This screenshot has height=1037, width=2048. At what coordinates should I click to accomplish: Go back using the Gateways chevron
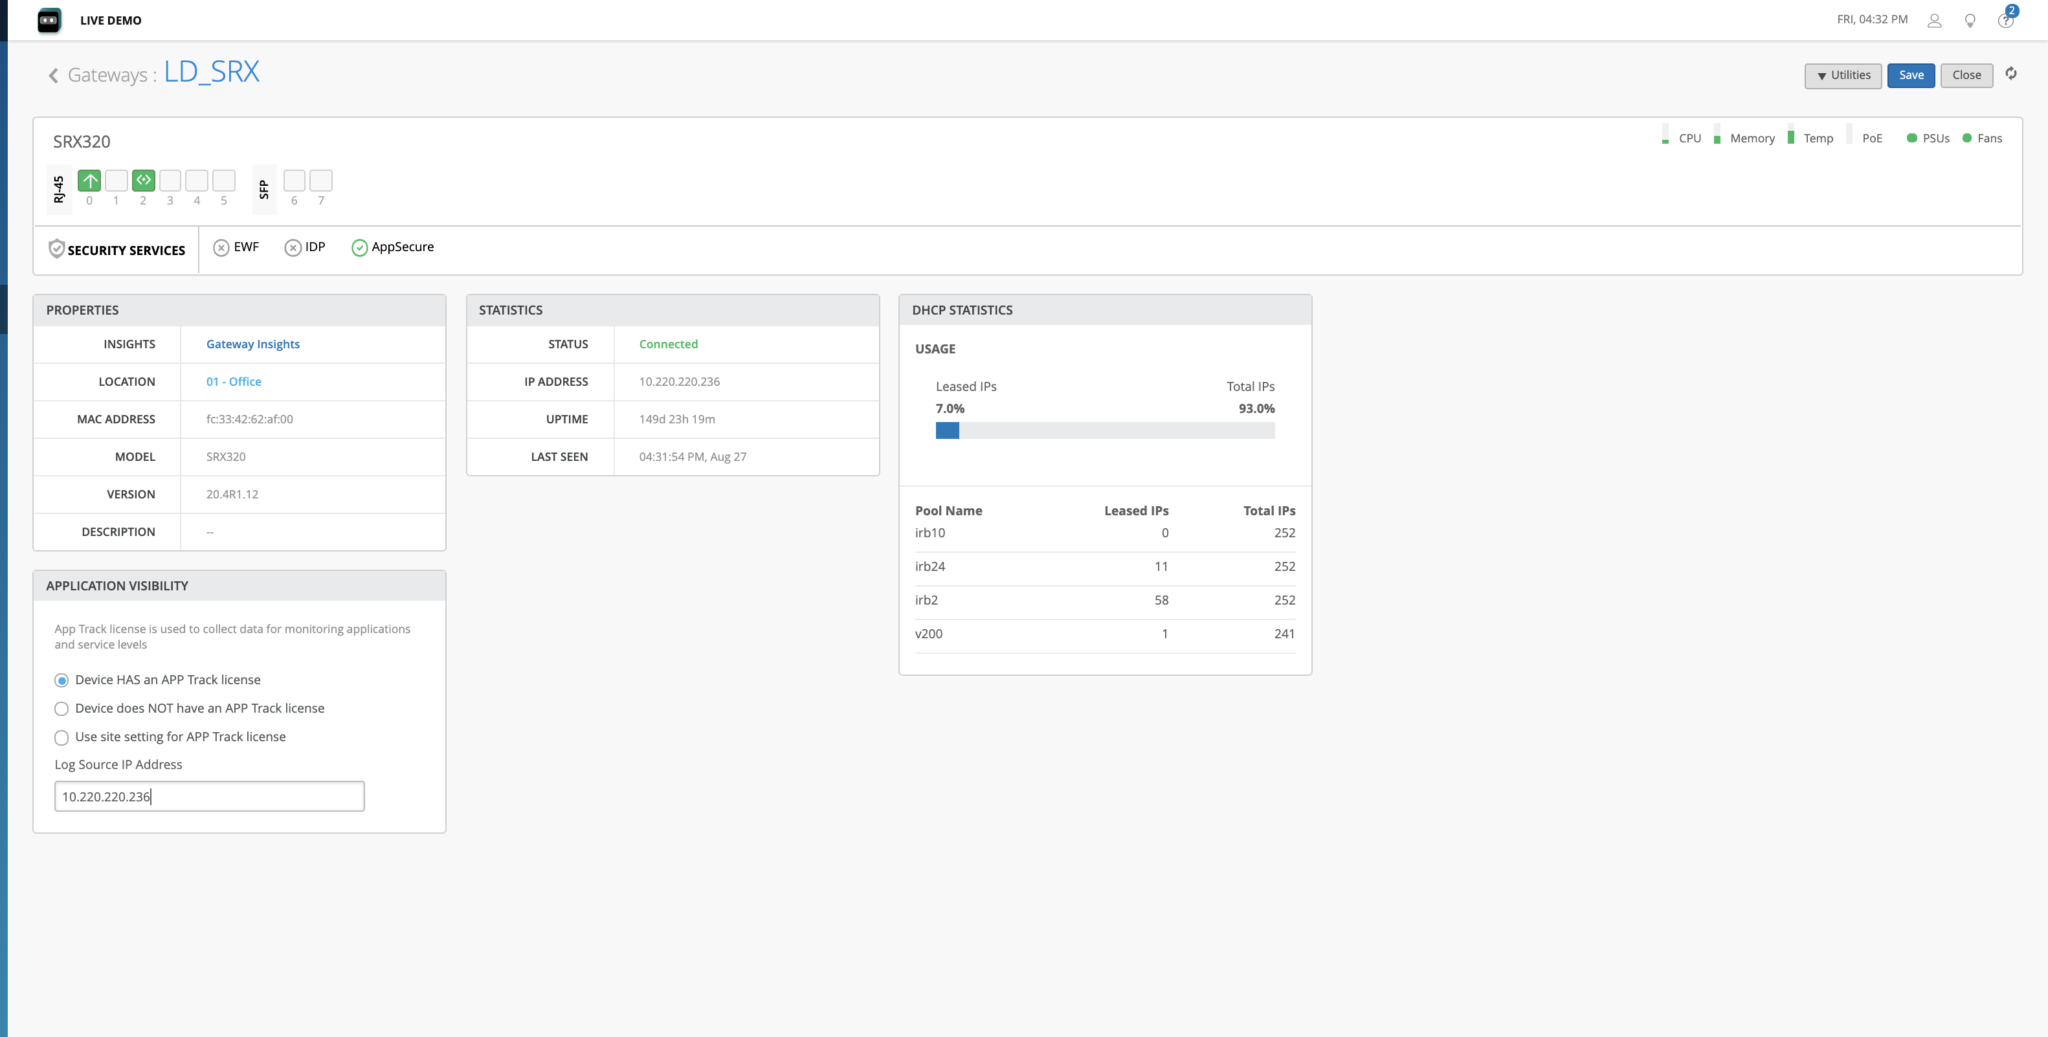point(53,76)
